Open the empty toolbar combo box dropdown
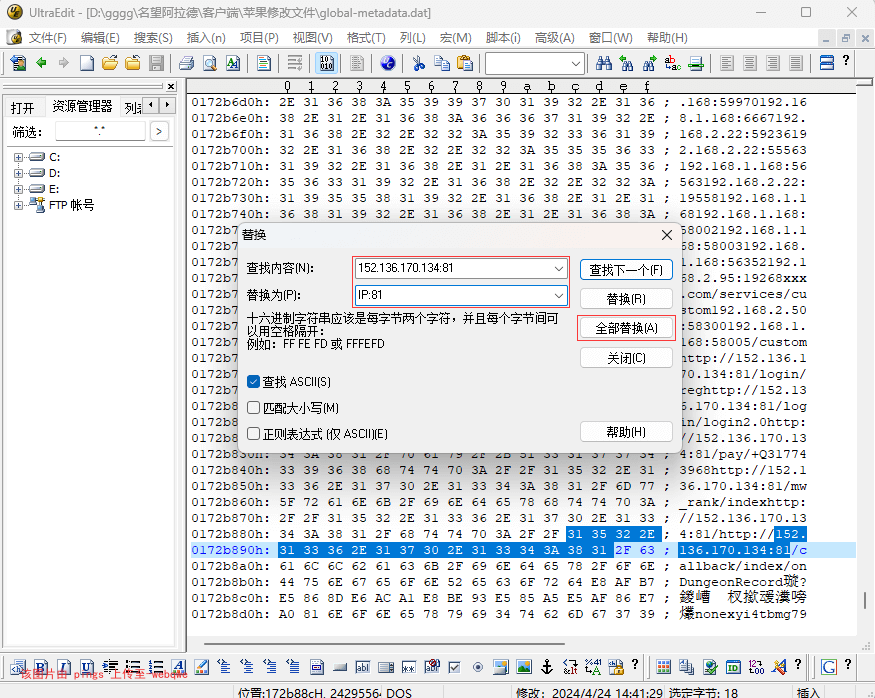 point(576,64)
